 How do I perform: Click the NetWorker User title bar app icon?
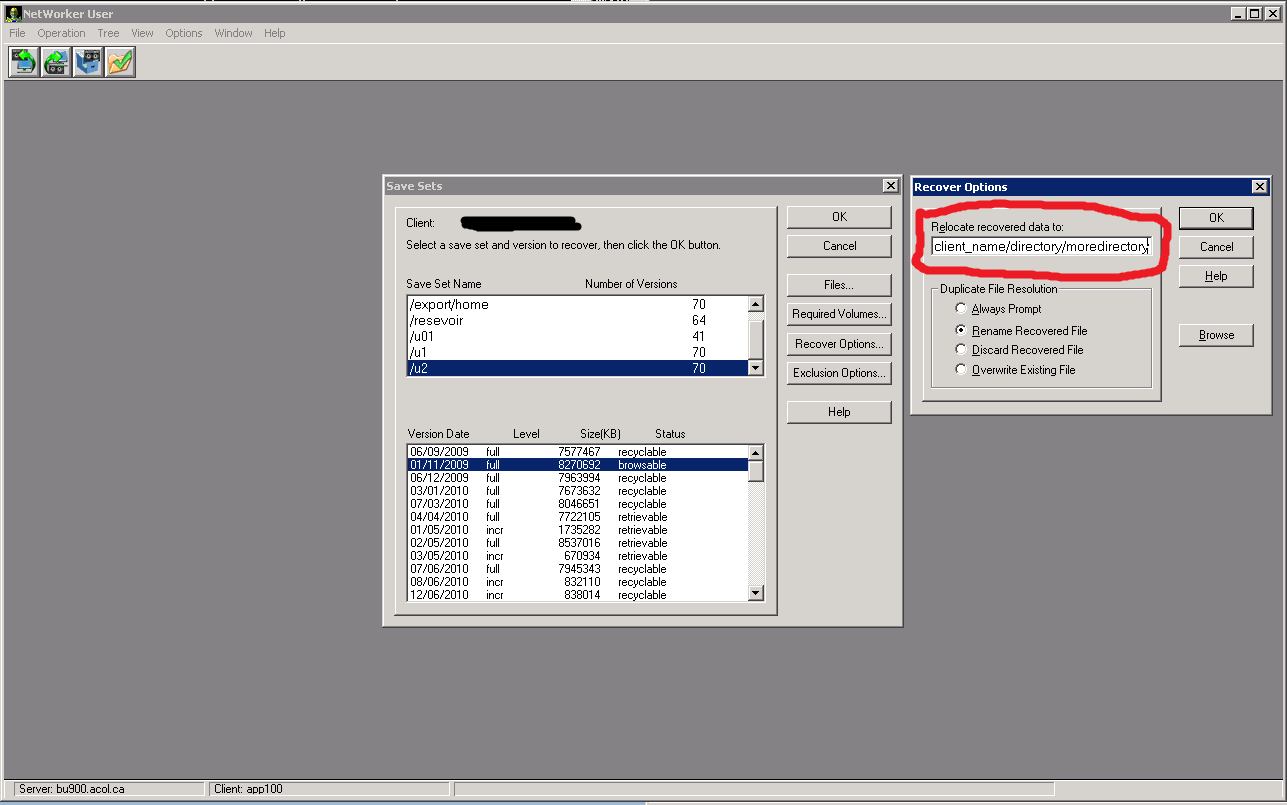13,14
